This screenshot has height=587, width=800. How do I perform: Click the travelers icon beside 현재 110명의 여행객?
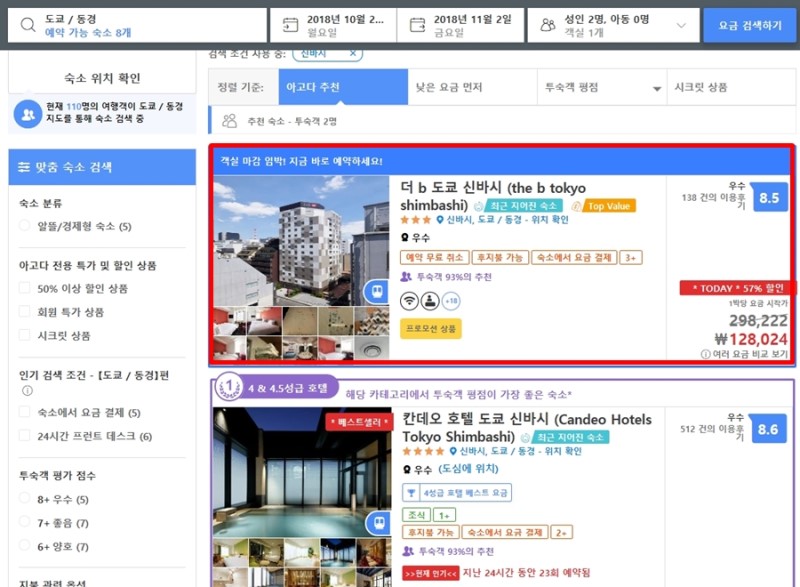tap(28, 114)
